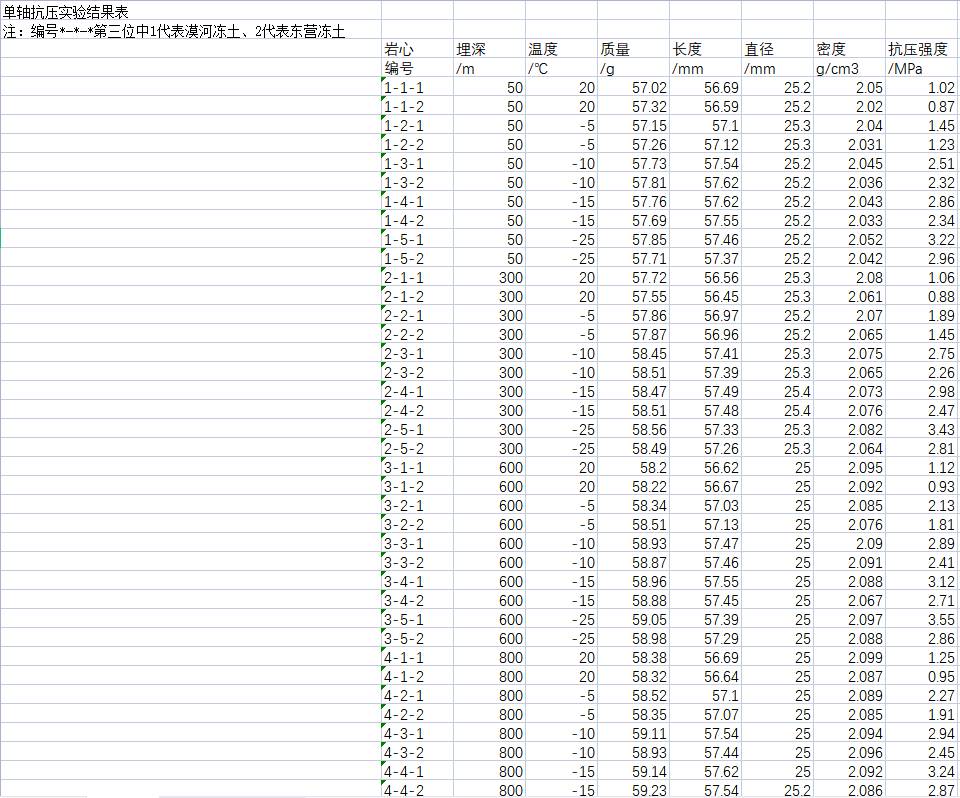The width and height of the screenshot is (960, 798).
Task: Click the green error indicator on cell 2-1-1
Action: pos(385,273)
